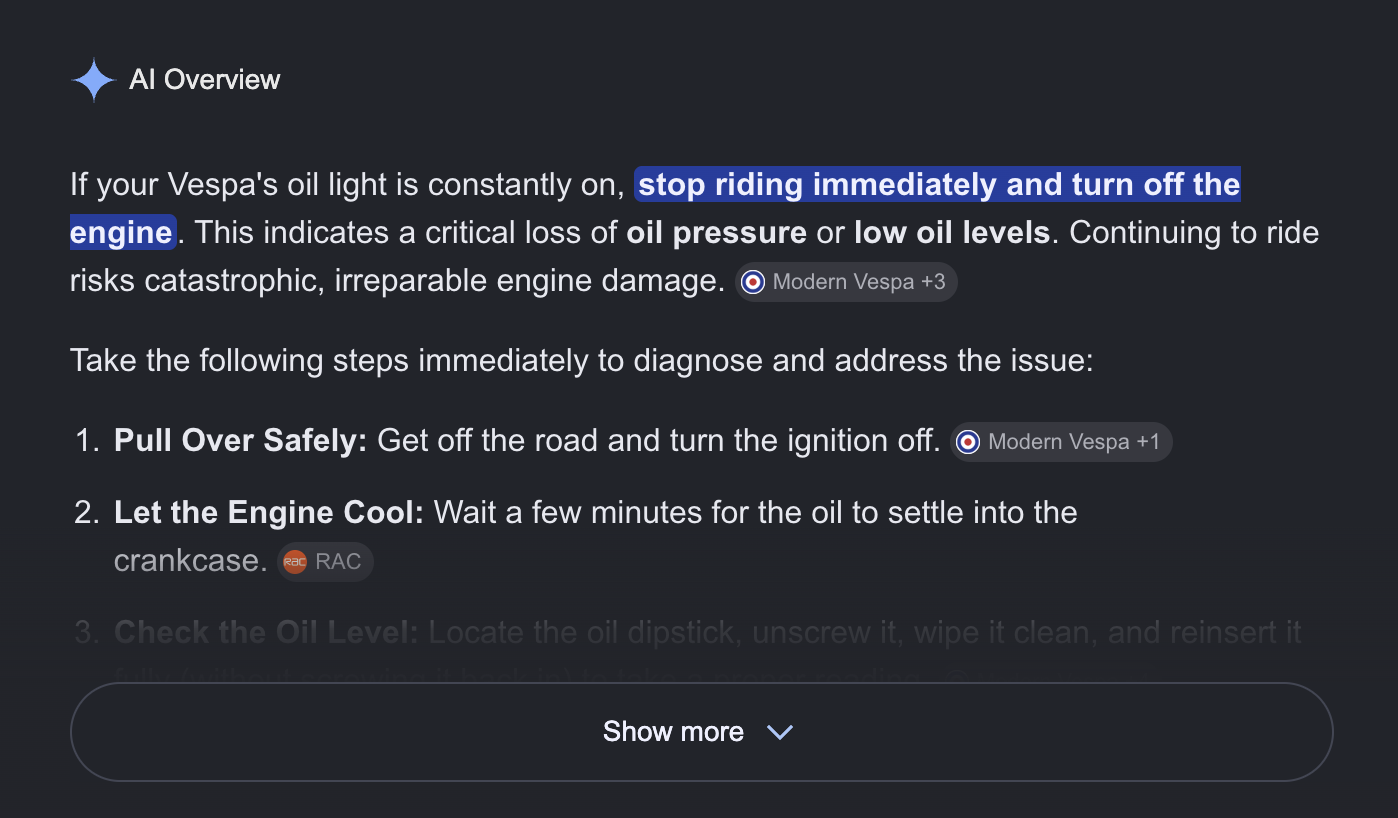Click highlighted text 'stop riding immediately and turn off the'
The image size is (1398, 818).
coord(939,185)
